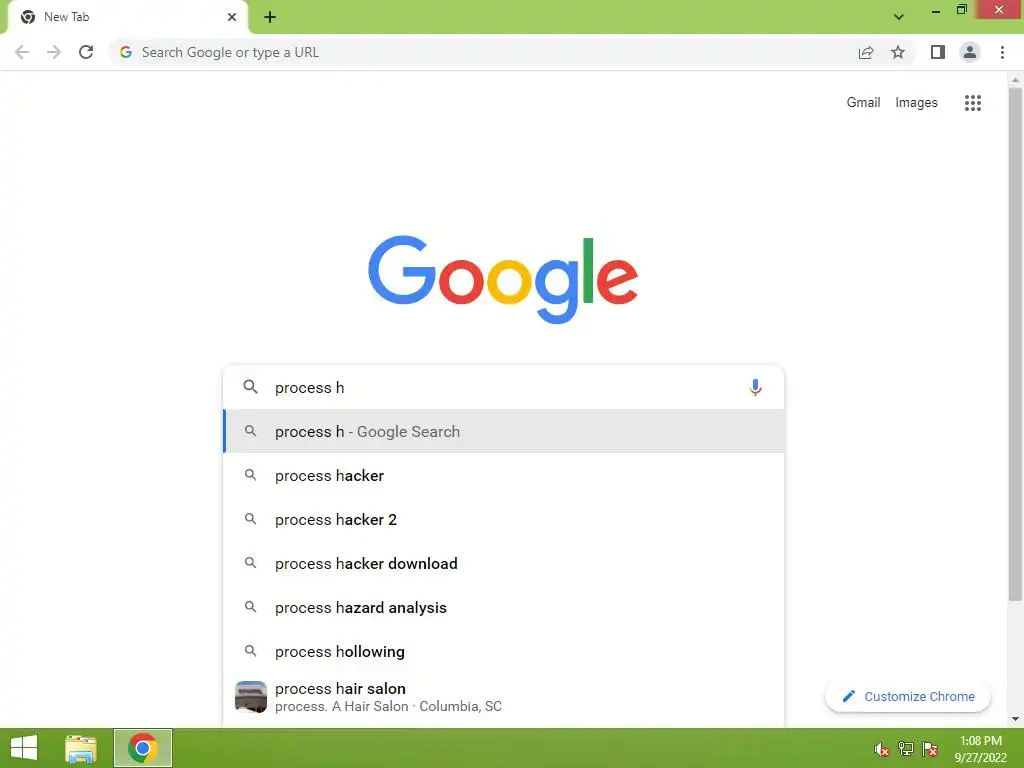Minimize the Chrome window
This screenshot has width=1024, height=768.
coord(936,11)
